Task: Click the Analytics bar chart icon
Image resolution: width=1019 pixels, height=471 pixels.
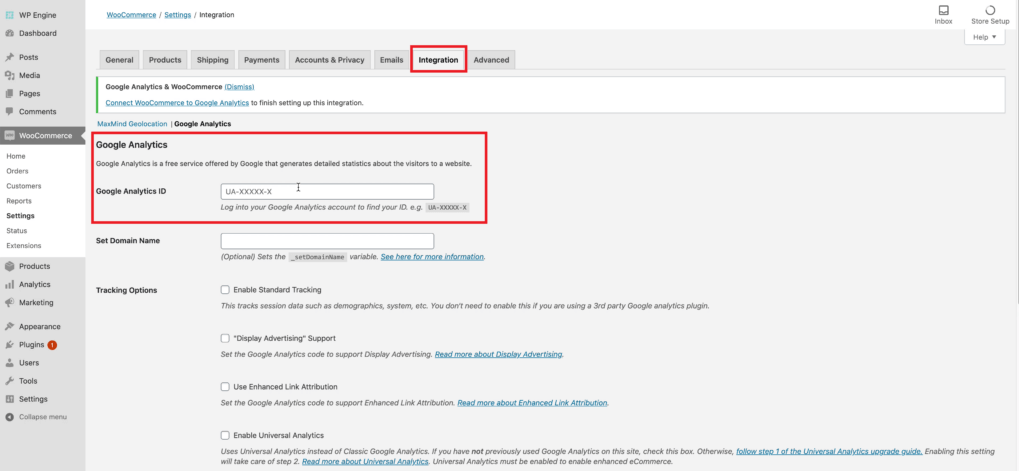Action: pyautogui.click(x=10, y=285)
